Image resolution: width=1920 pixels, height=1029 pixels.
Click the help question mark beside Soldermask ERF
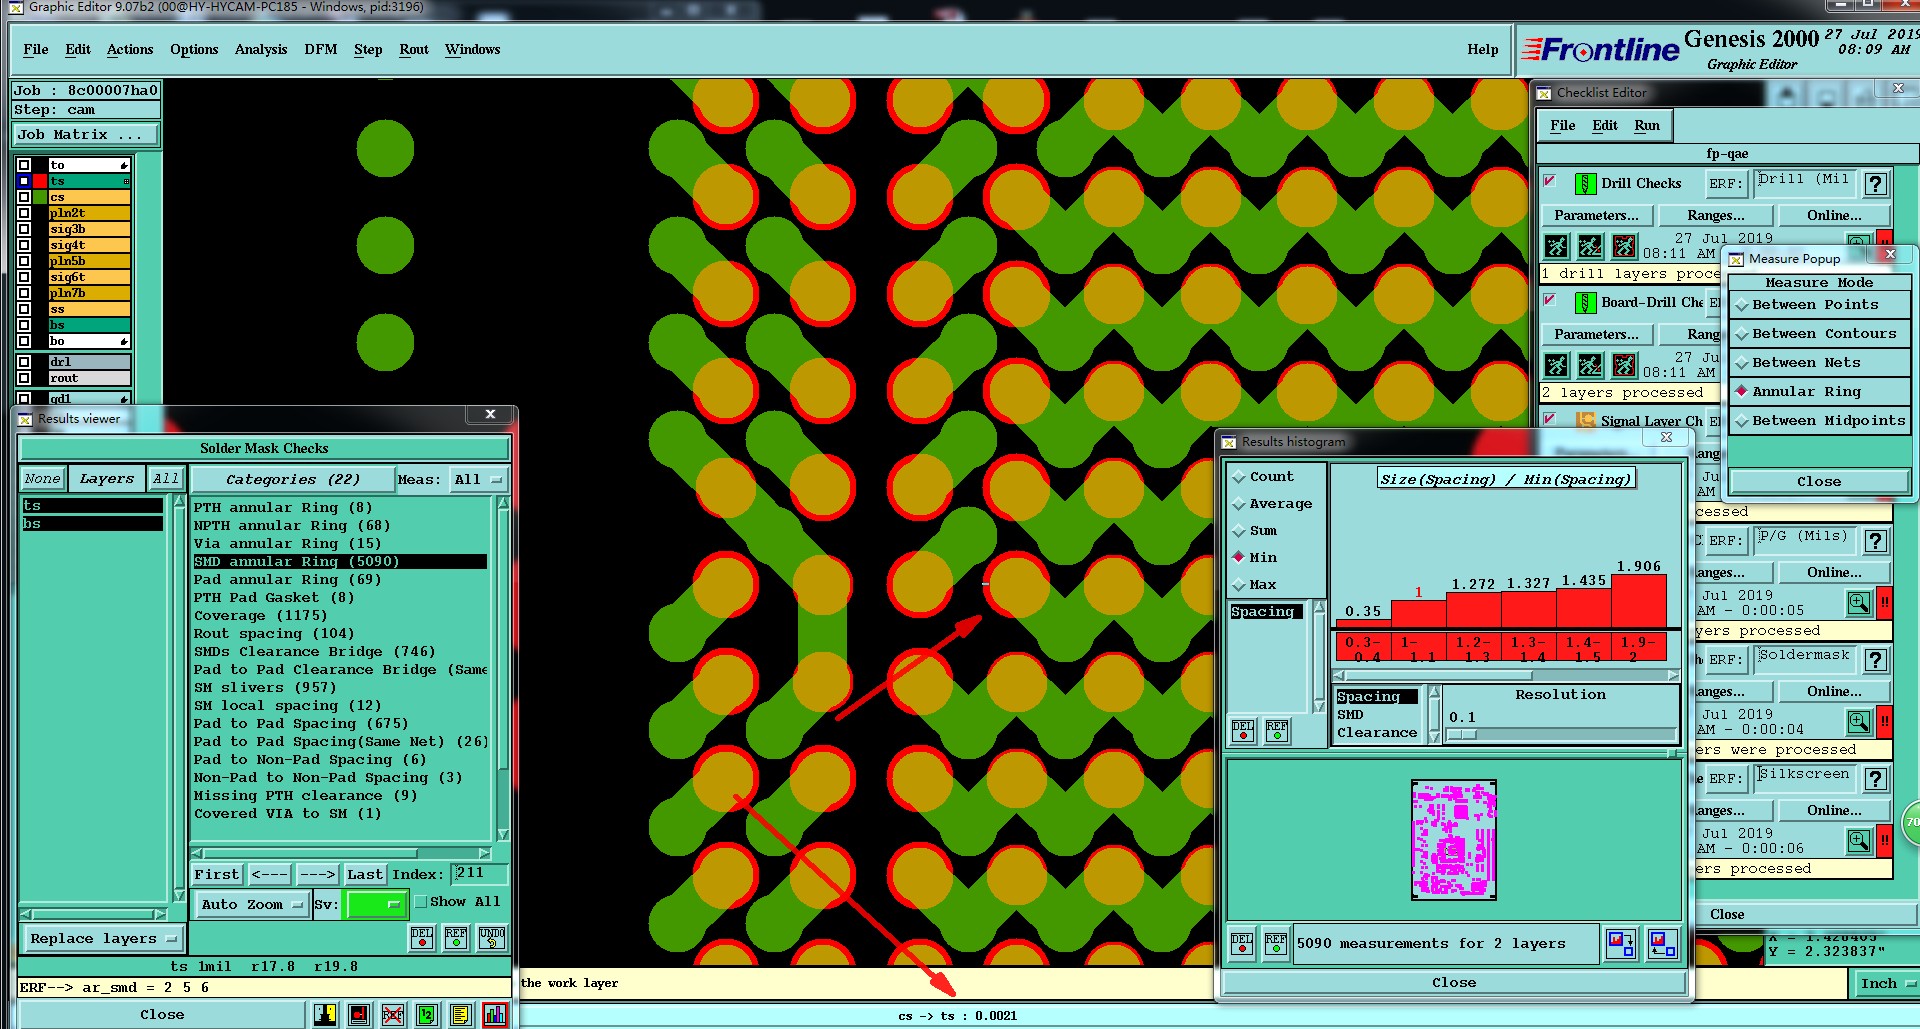coord(1876,660)
